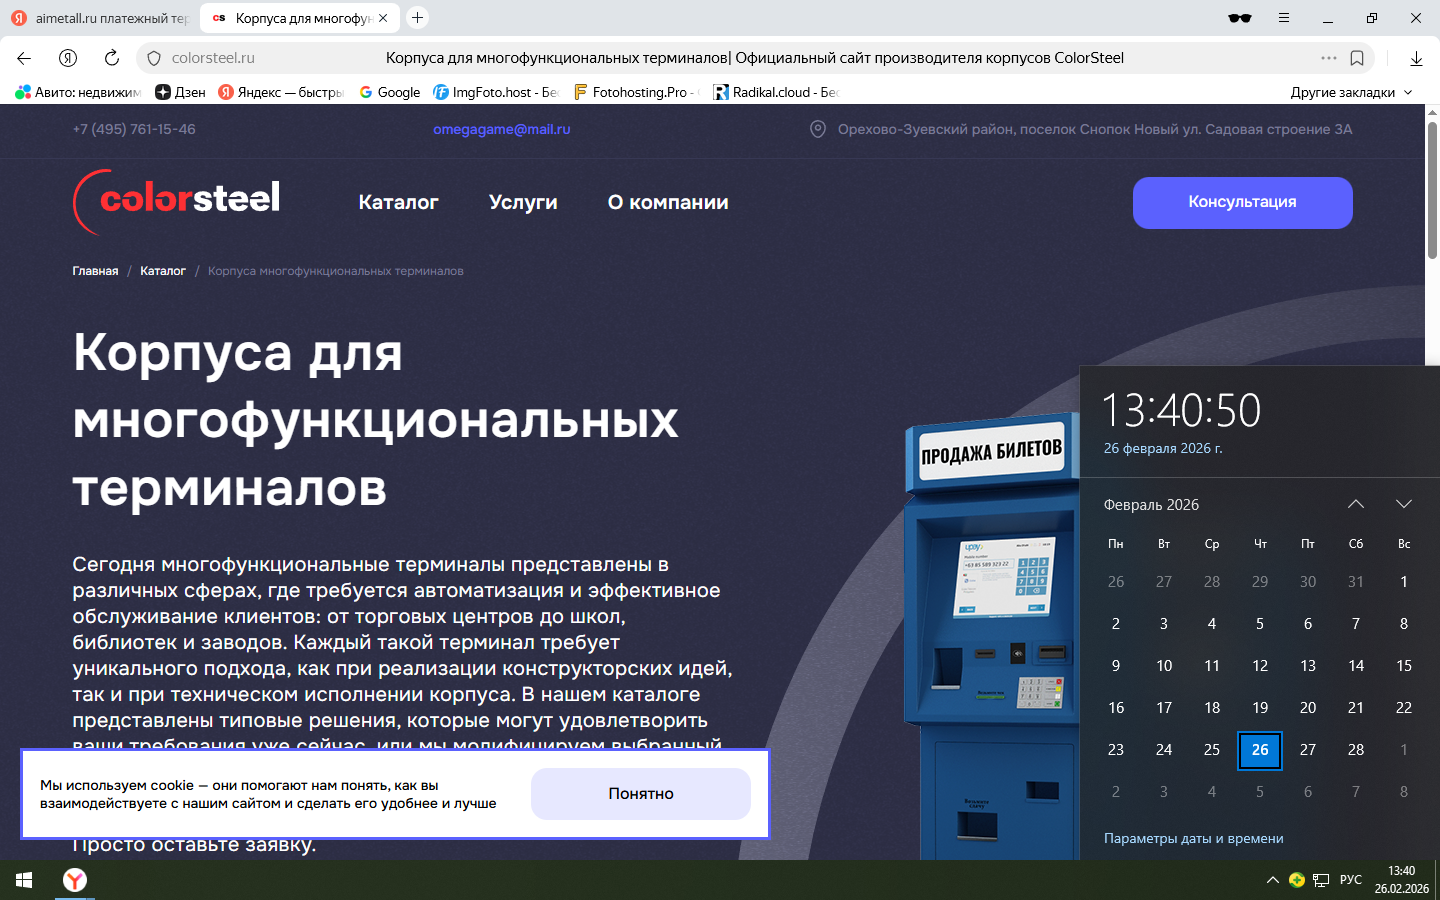Select day 30 of the previous month
Viewport: 1440px width, 900px height.
[x=1308, y=582]
